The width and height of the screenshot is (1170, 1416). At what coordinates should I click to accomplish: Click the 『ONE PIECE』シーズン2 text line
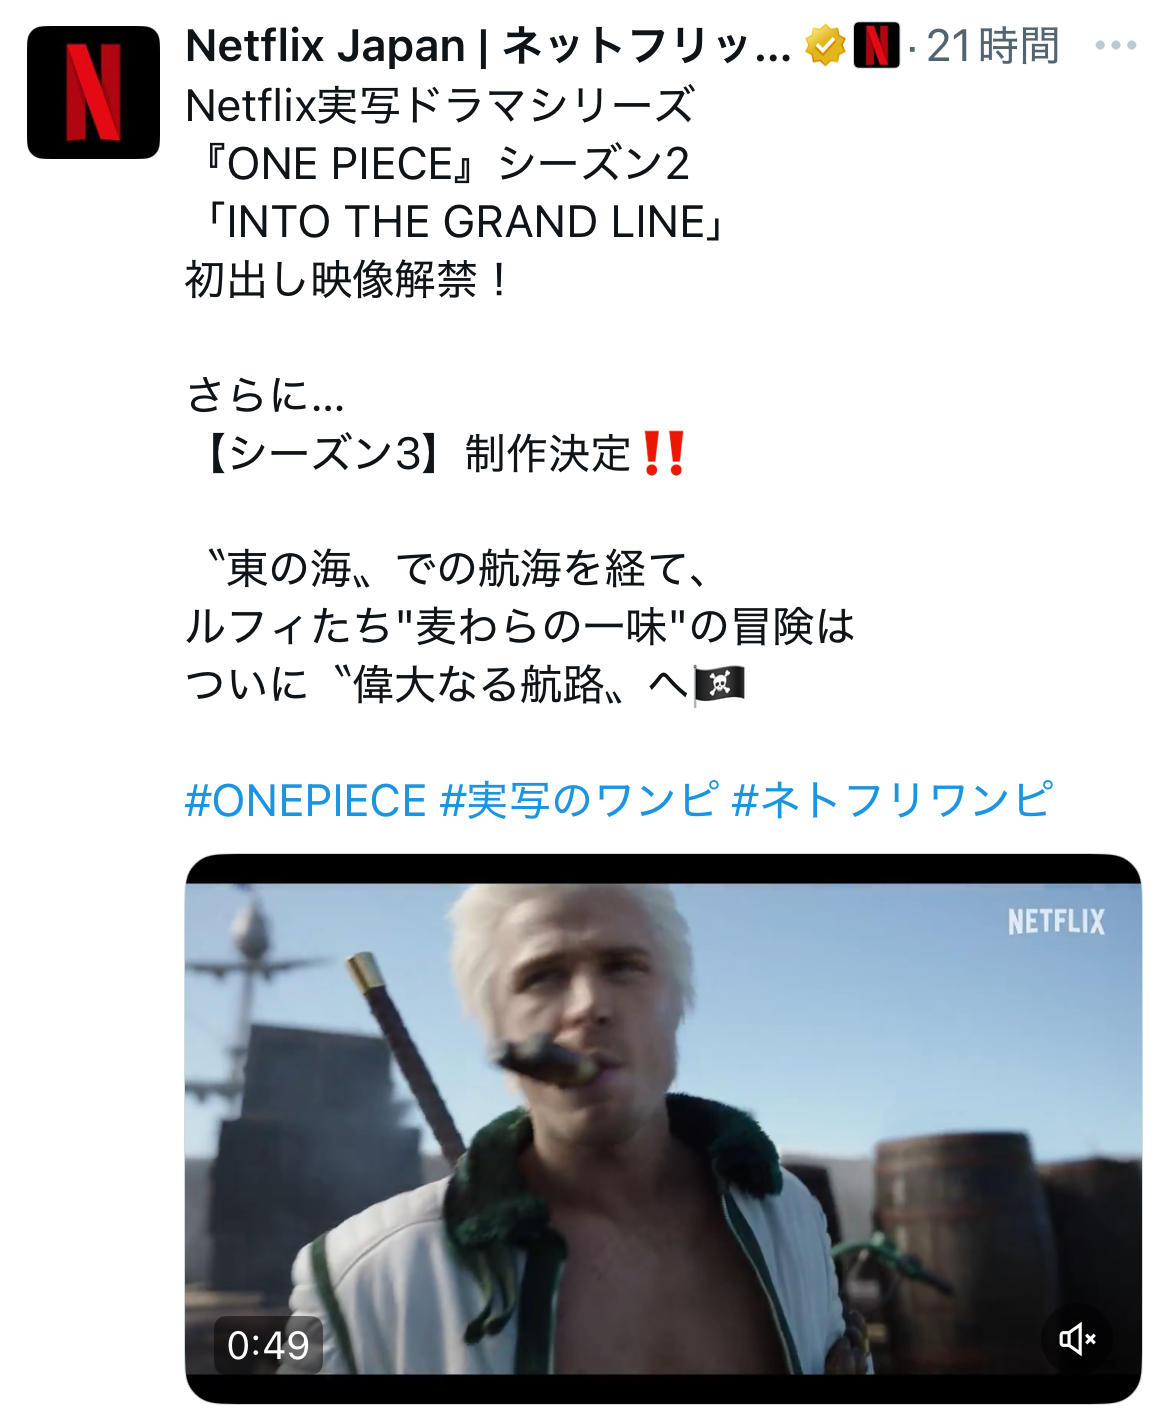439,164
